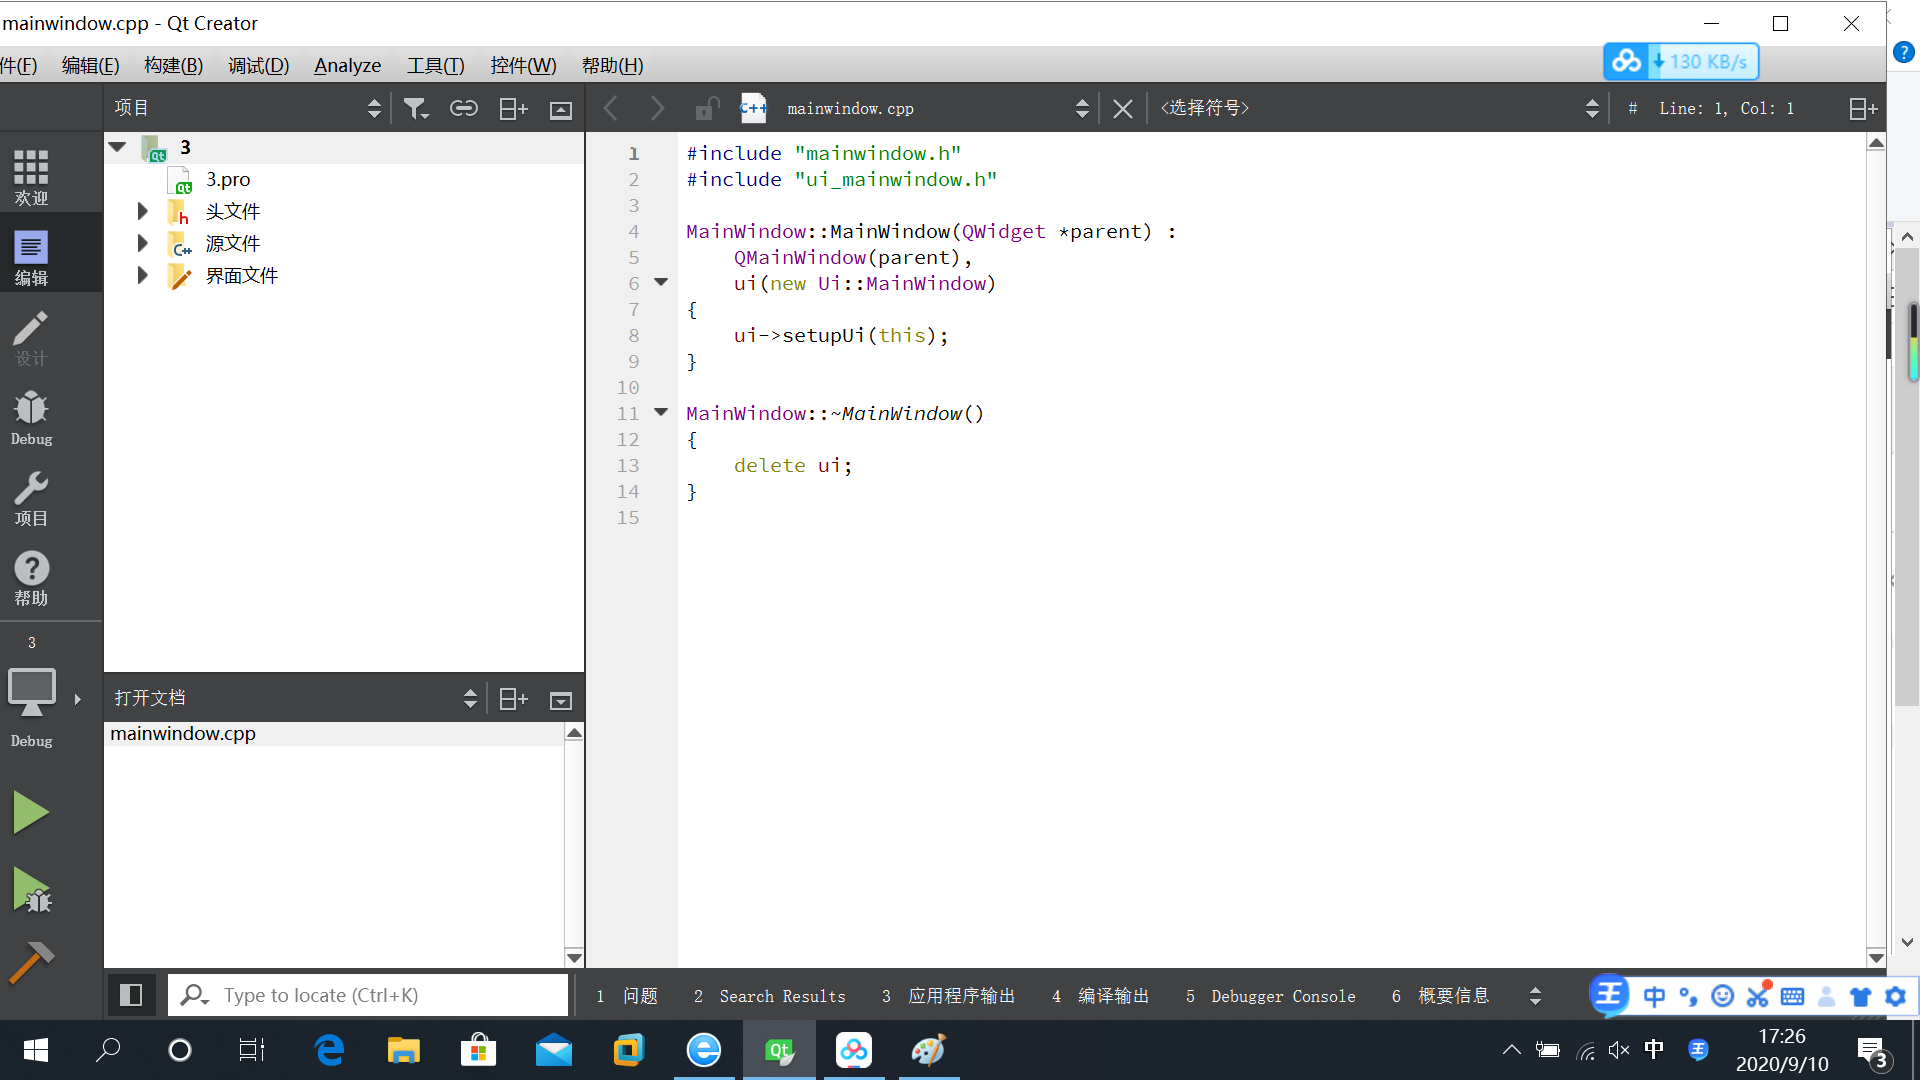Click the editor vertical scrollbar down arrow
1920x1080 pixels.
pyautogui.click(x=1876, y=957)
